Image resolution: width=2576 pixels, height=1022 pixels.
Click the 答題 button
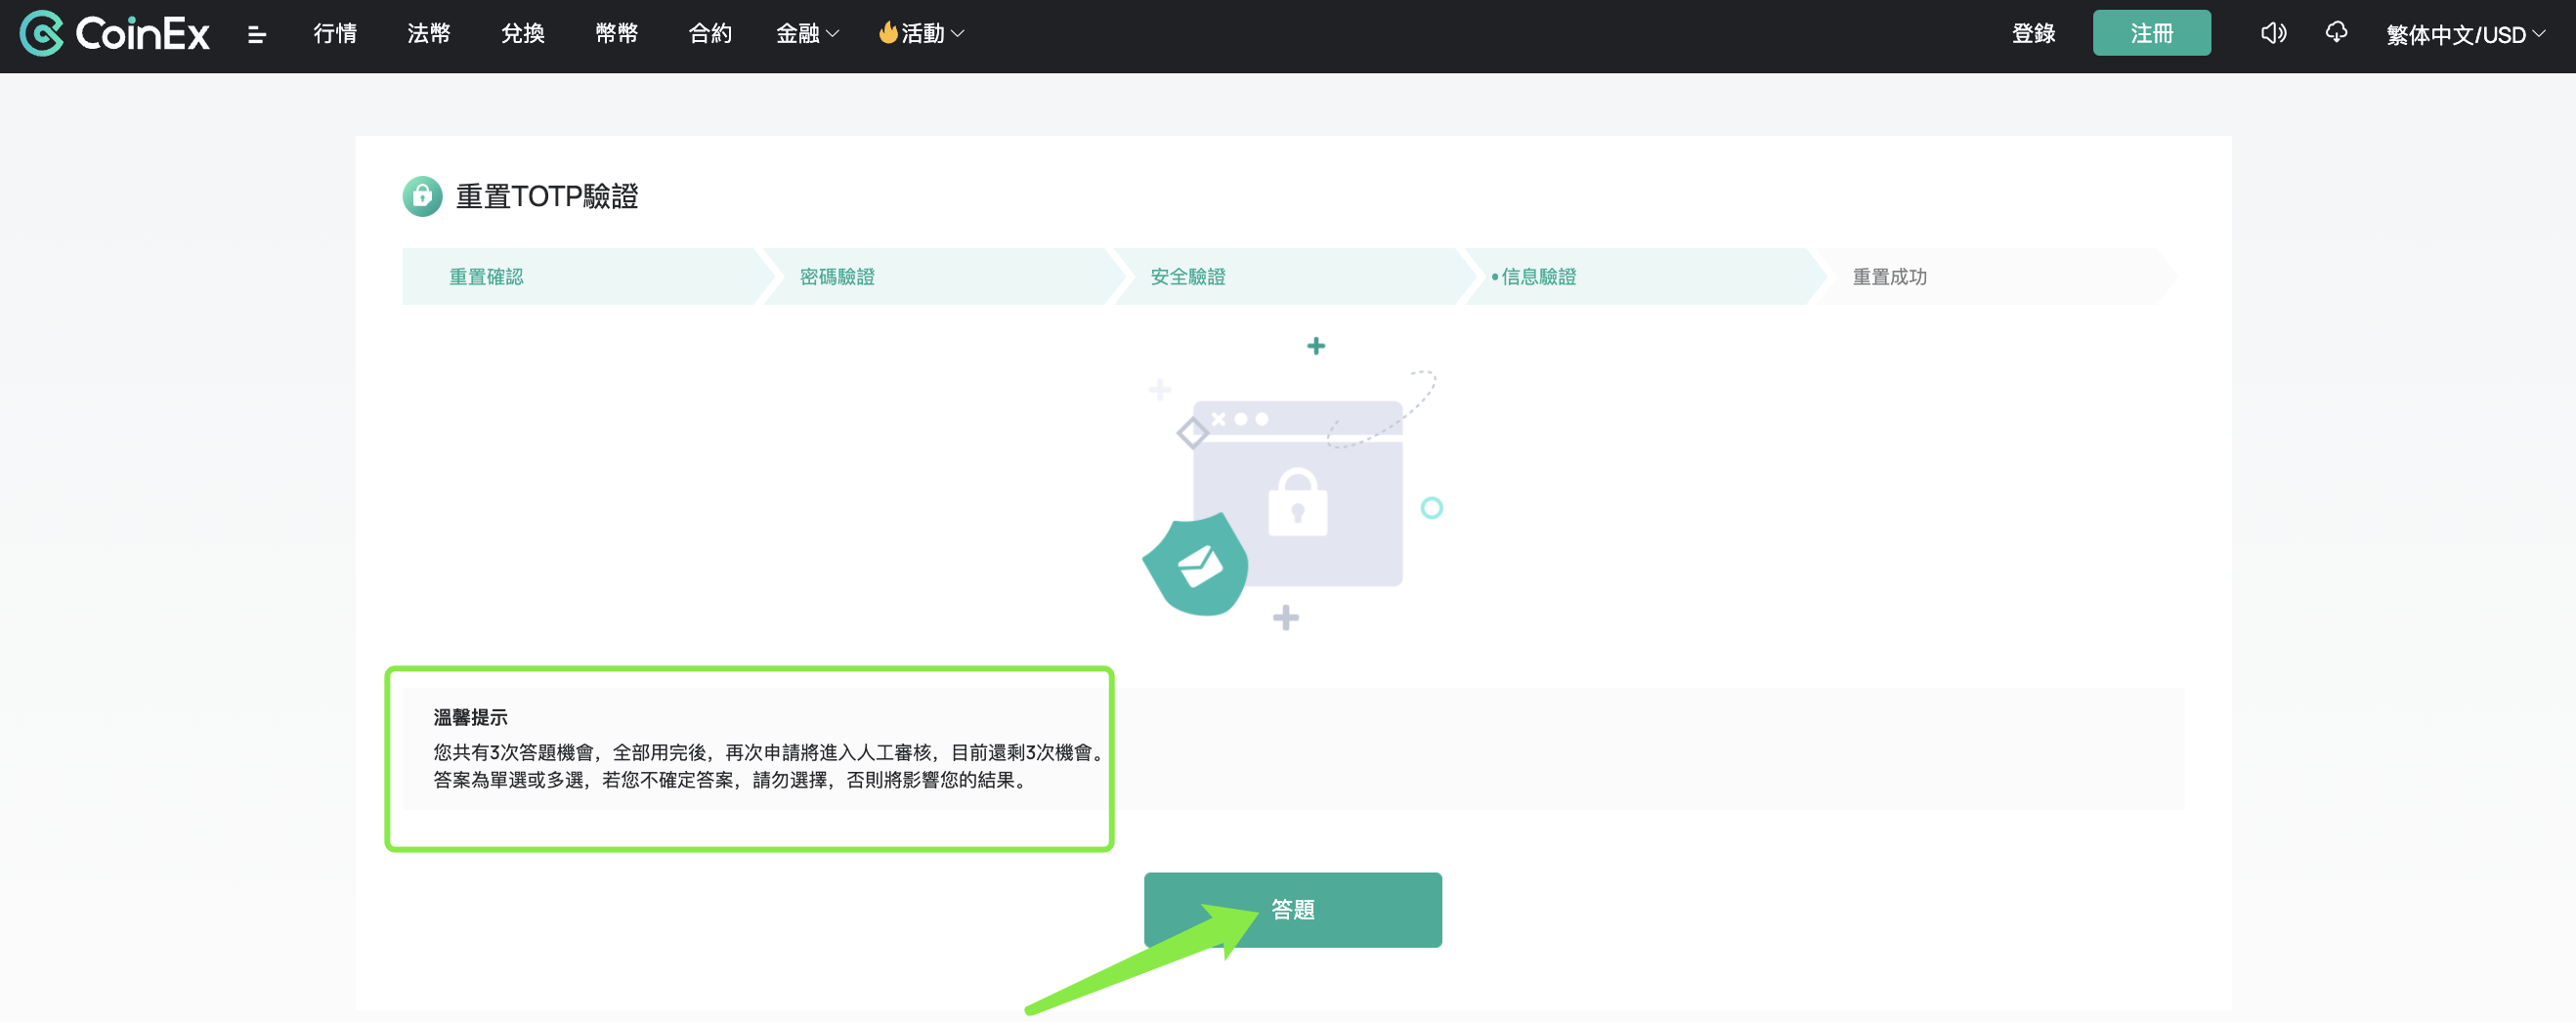pyautogui.click(x=1292, y=909)
